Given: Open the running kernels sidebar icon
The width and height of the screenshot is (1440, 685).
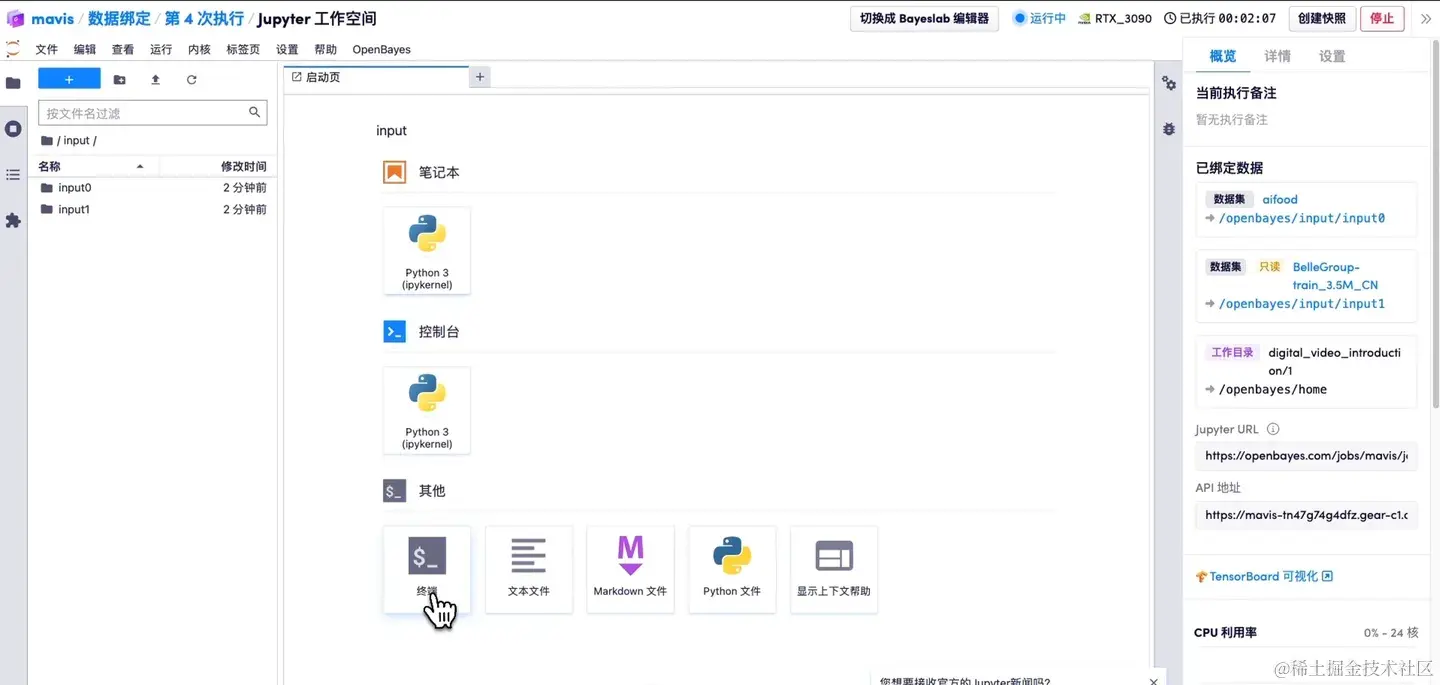Looking at the screenshot, I should [x=13, y=129].
